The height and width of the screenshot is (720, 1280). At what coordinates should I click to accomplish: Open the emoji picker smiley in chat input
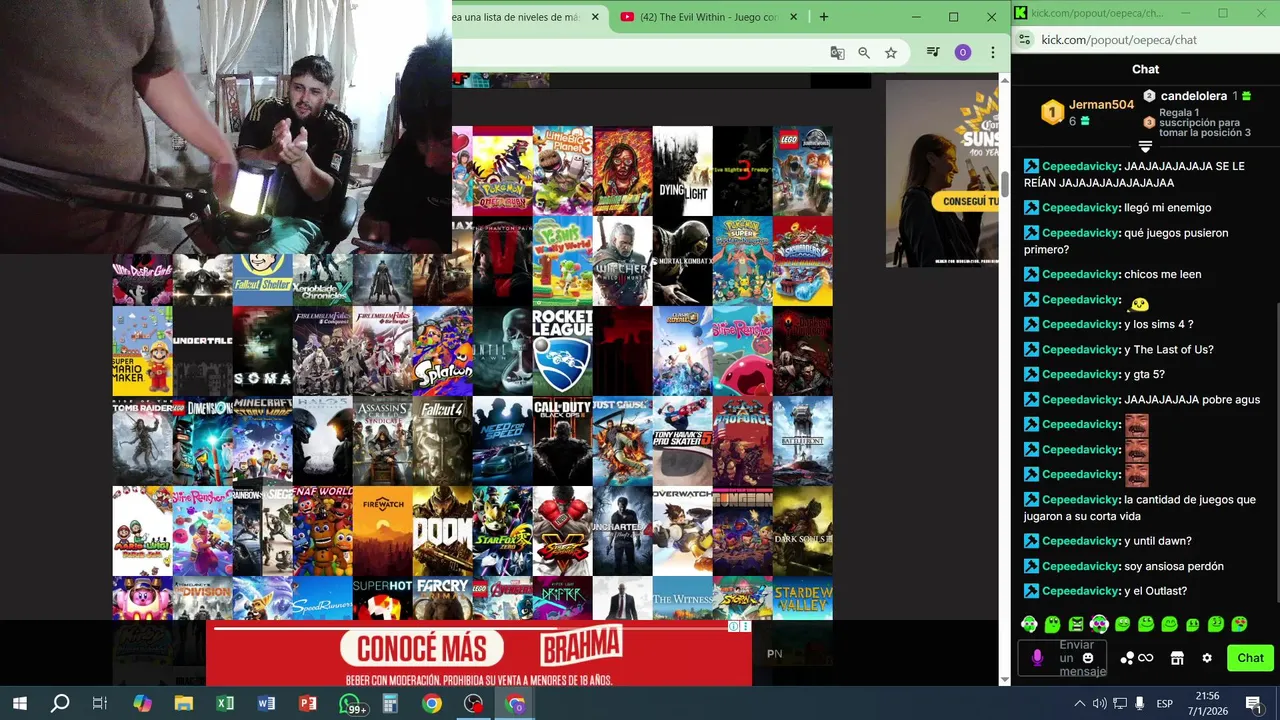coord(1088,658)
